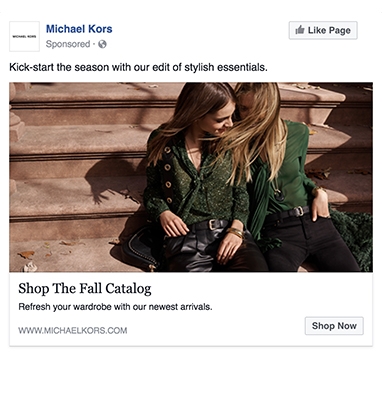The height and width of the screenshot is (400, 382).
Task: Click the globe public audience icon
Action: coord(102,44)
